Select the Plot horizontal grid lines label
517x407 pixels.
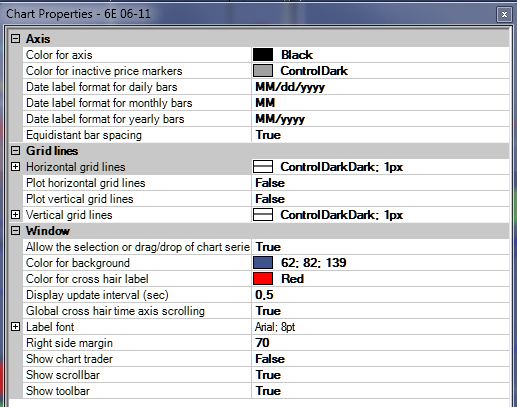86,183
